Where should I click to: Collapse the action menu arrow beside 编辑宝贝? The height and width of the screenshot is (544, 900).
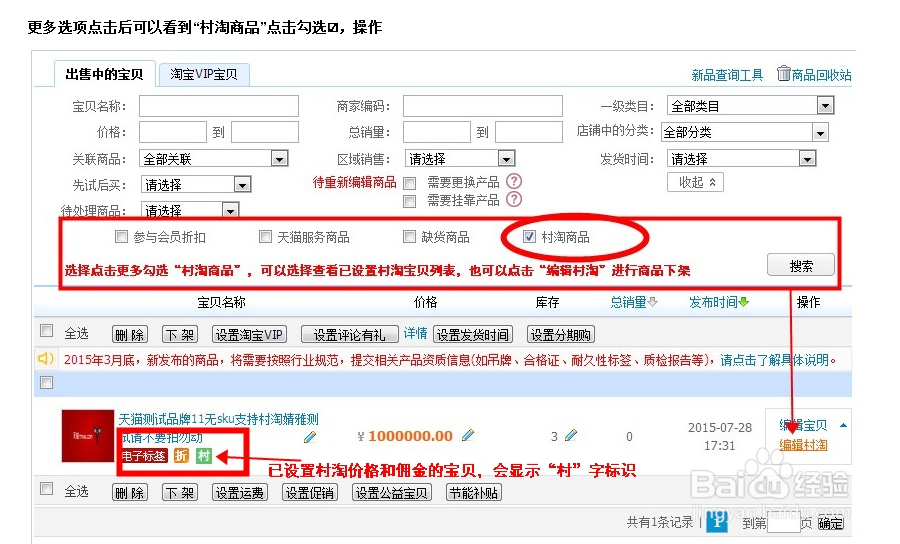pyautogui.click(x=843, y=425)
